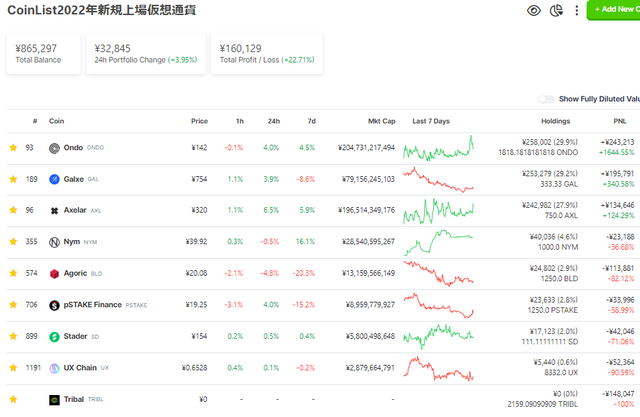640x417 pixels.
Task: Toggle the star next to Nym
Action: click(x=13, y=242)
